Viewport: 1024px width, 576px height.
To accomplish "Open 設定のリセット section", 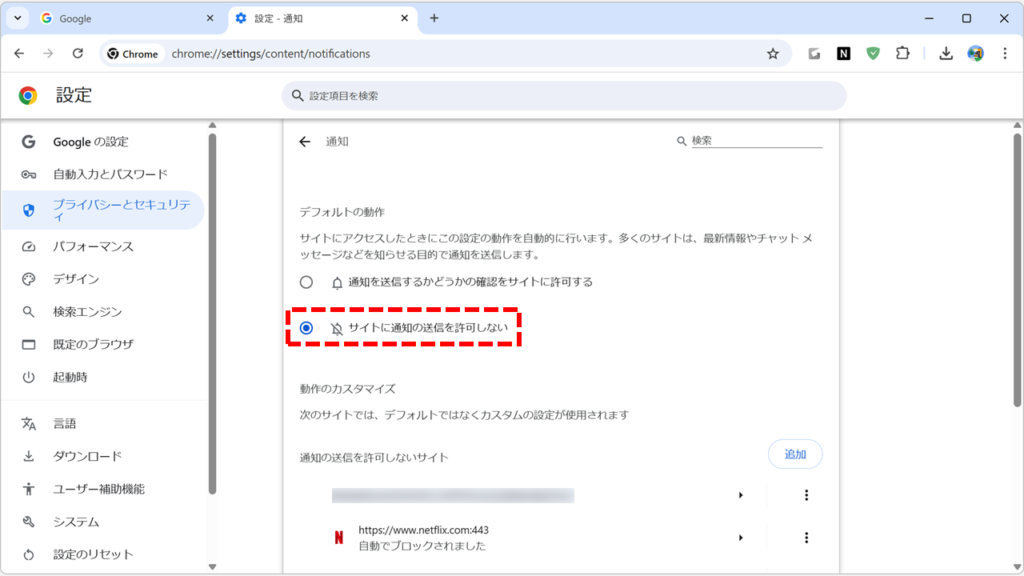I will (103, 554).
